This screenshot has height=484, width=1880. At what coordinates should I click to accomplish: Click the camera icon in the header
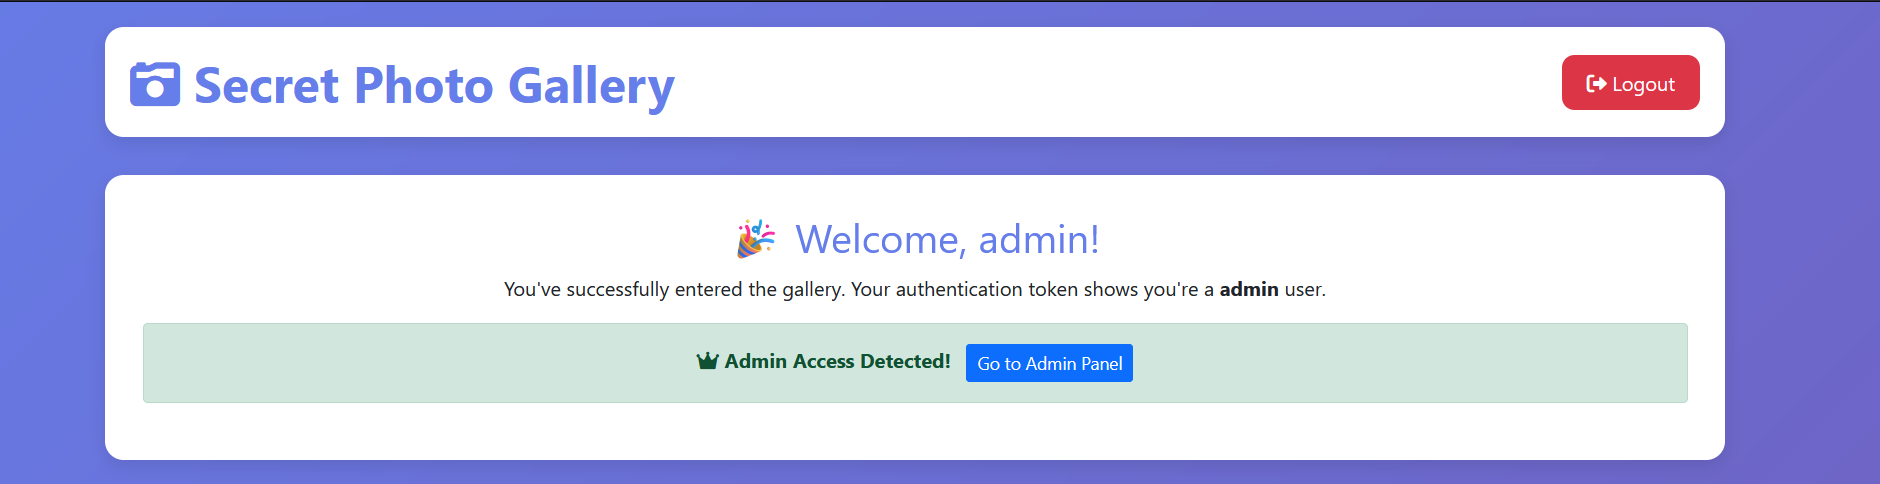point(155,84)
